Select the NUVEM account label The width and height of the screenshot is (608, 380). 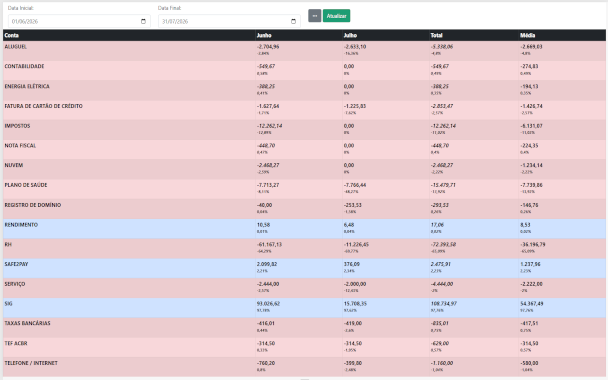tap(14, 165)
